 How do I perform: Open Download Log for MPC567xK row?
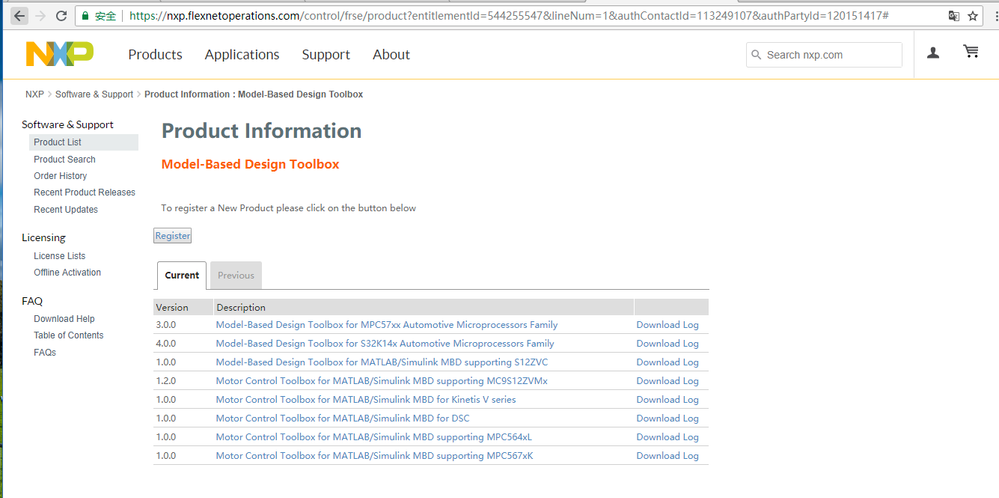[x=668, y=456]
